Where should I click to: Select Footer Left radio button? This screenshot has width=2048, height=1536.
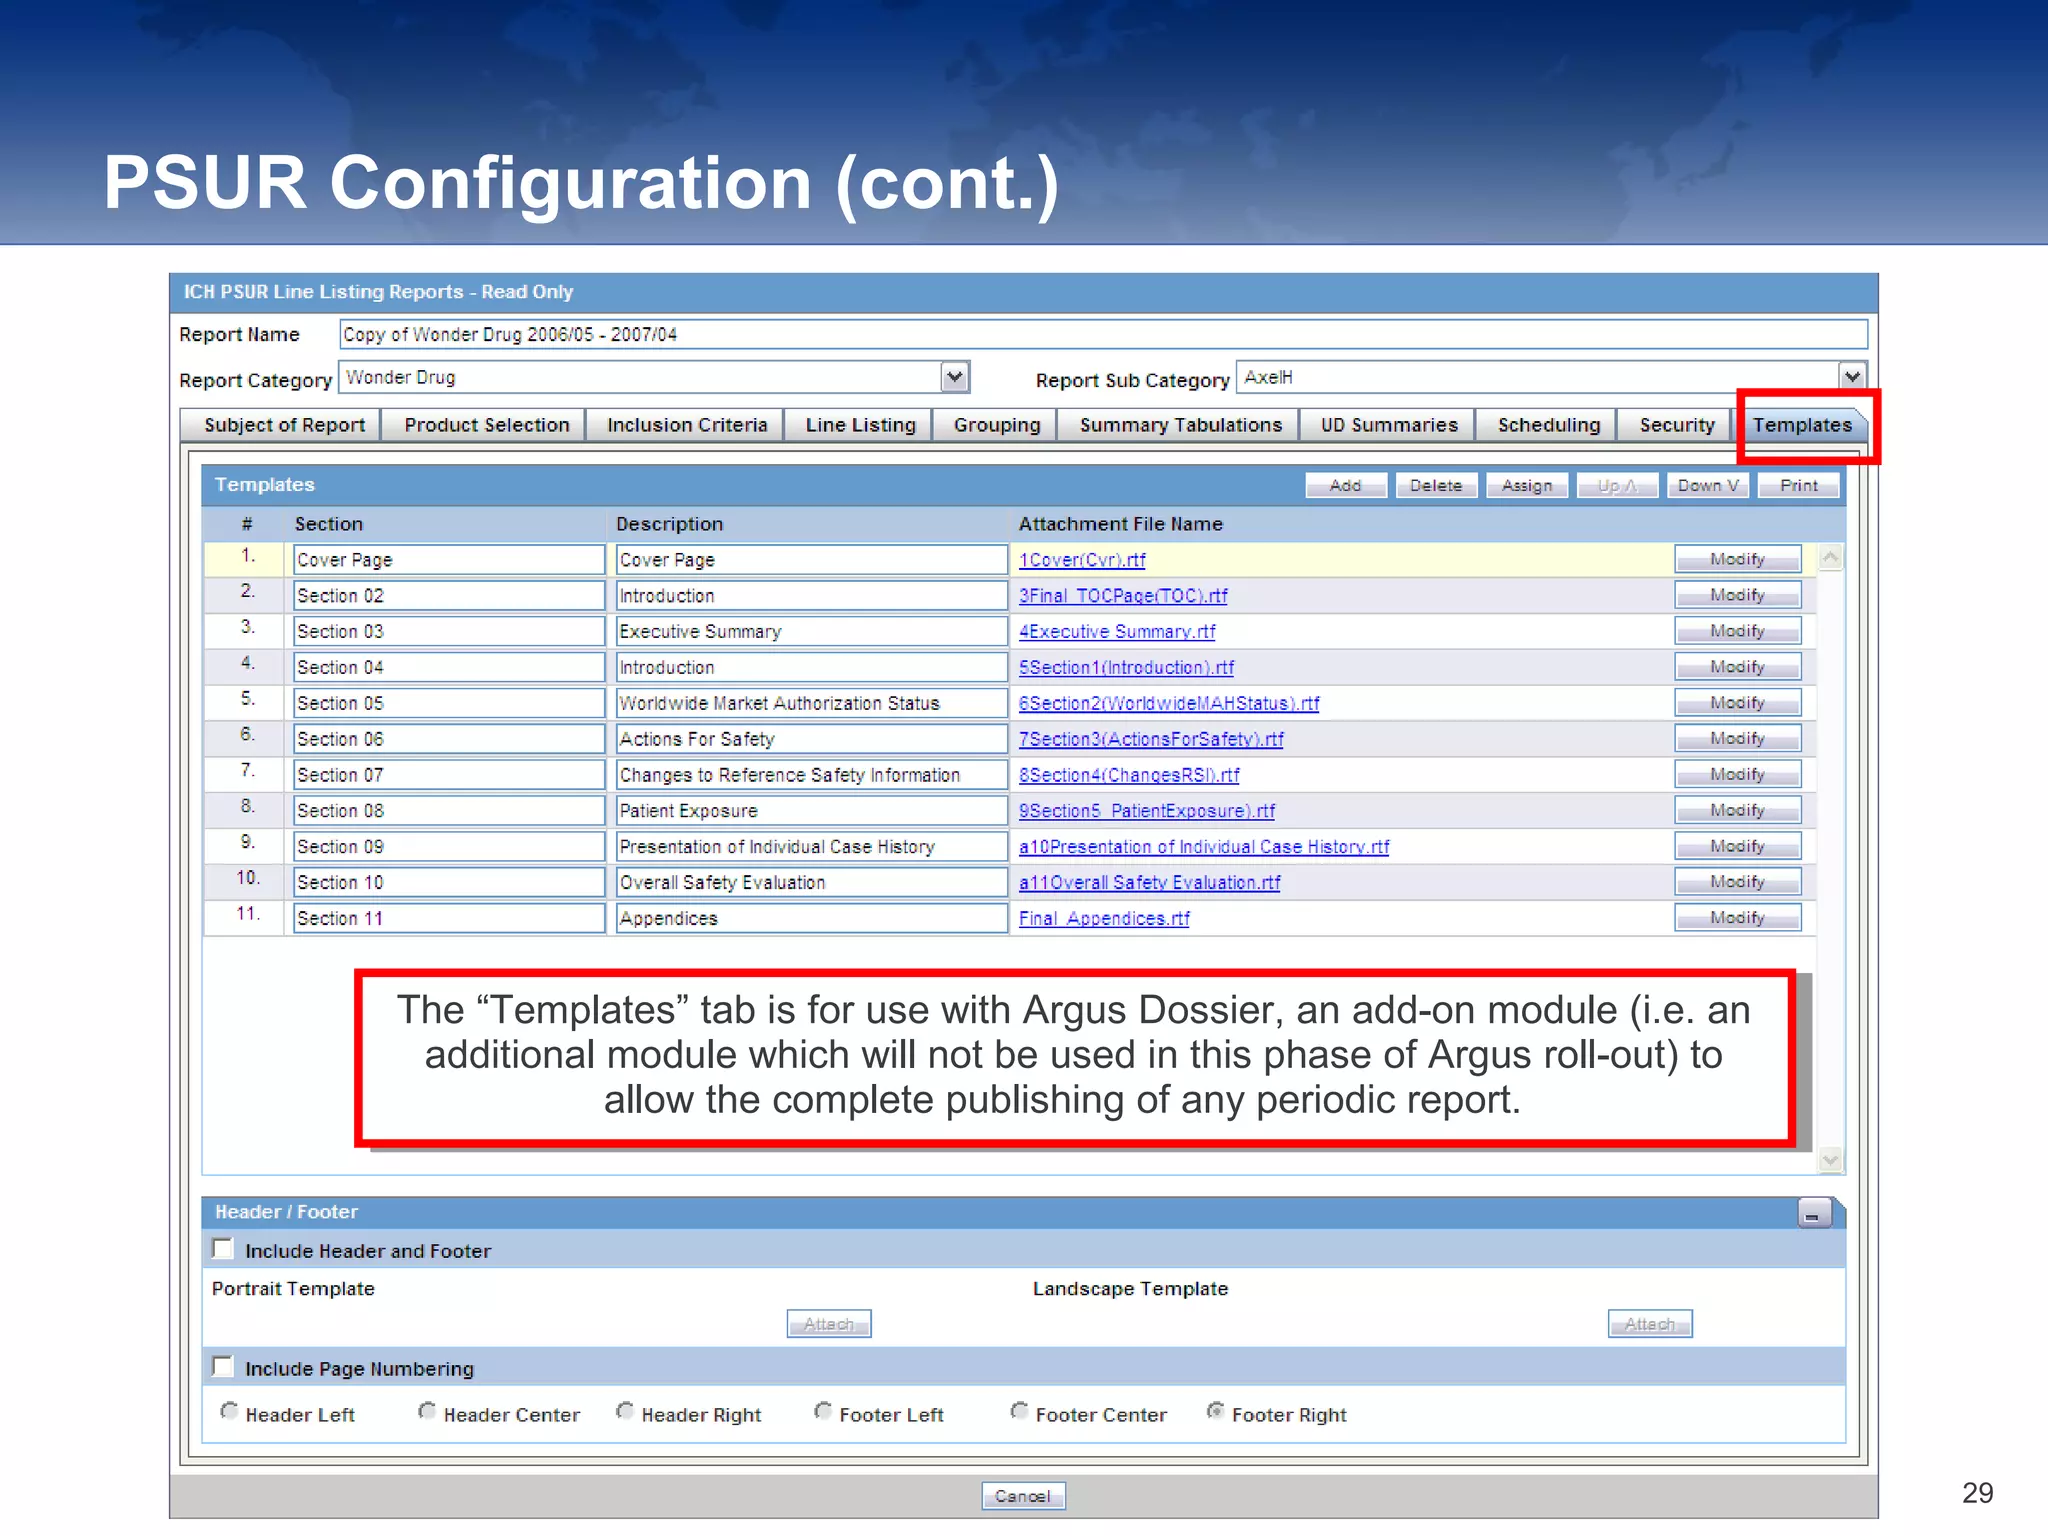[x=823, y=1411]
